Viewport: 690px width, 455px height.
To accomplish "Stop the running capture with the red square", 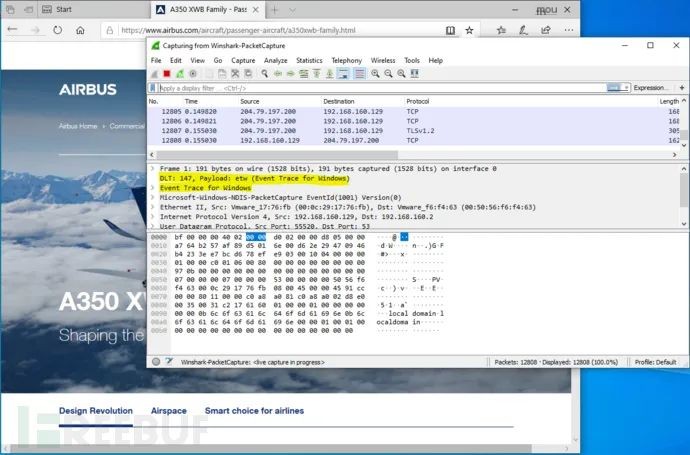I will pyautogui.click(x=167, y=73).
